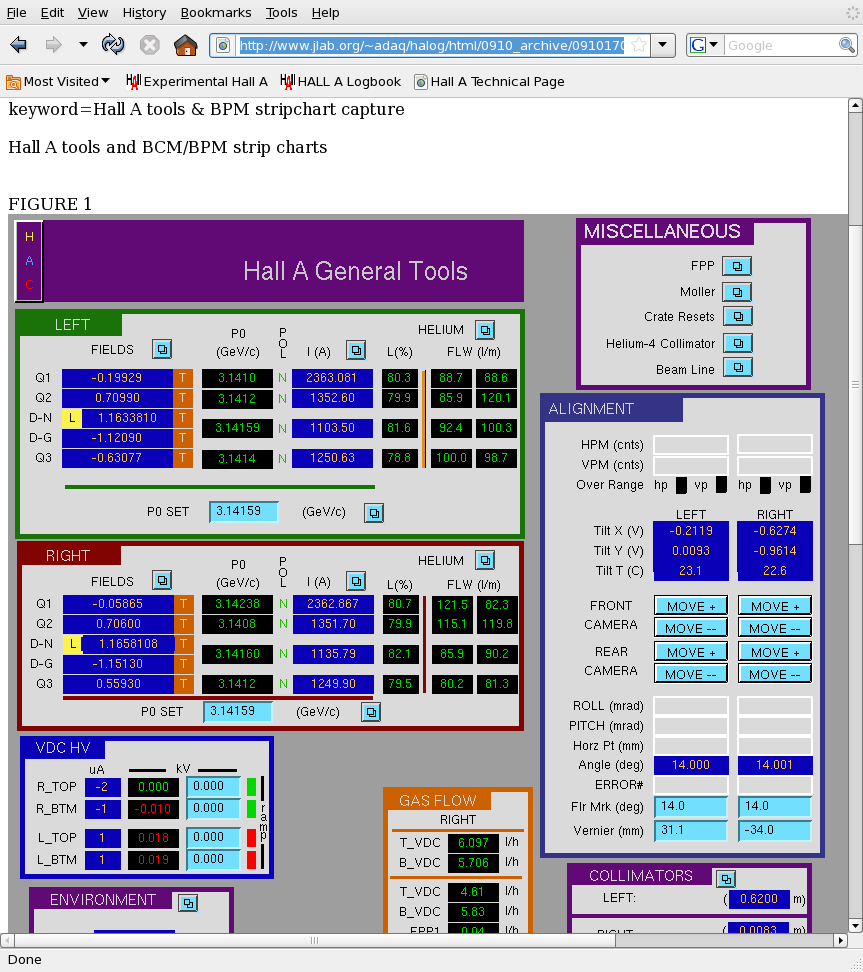Image resolution: width=863 pixels, height=972 pixels.
Task: Click the RIGHT P0 SET 3.14159 field
Action: tap(237, 711)
